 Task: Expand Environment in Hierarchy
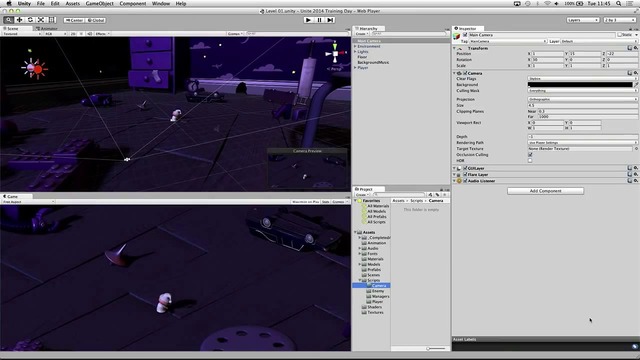coord(355,47)
